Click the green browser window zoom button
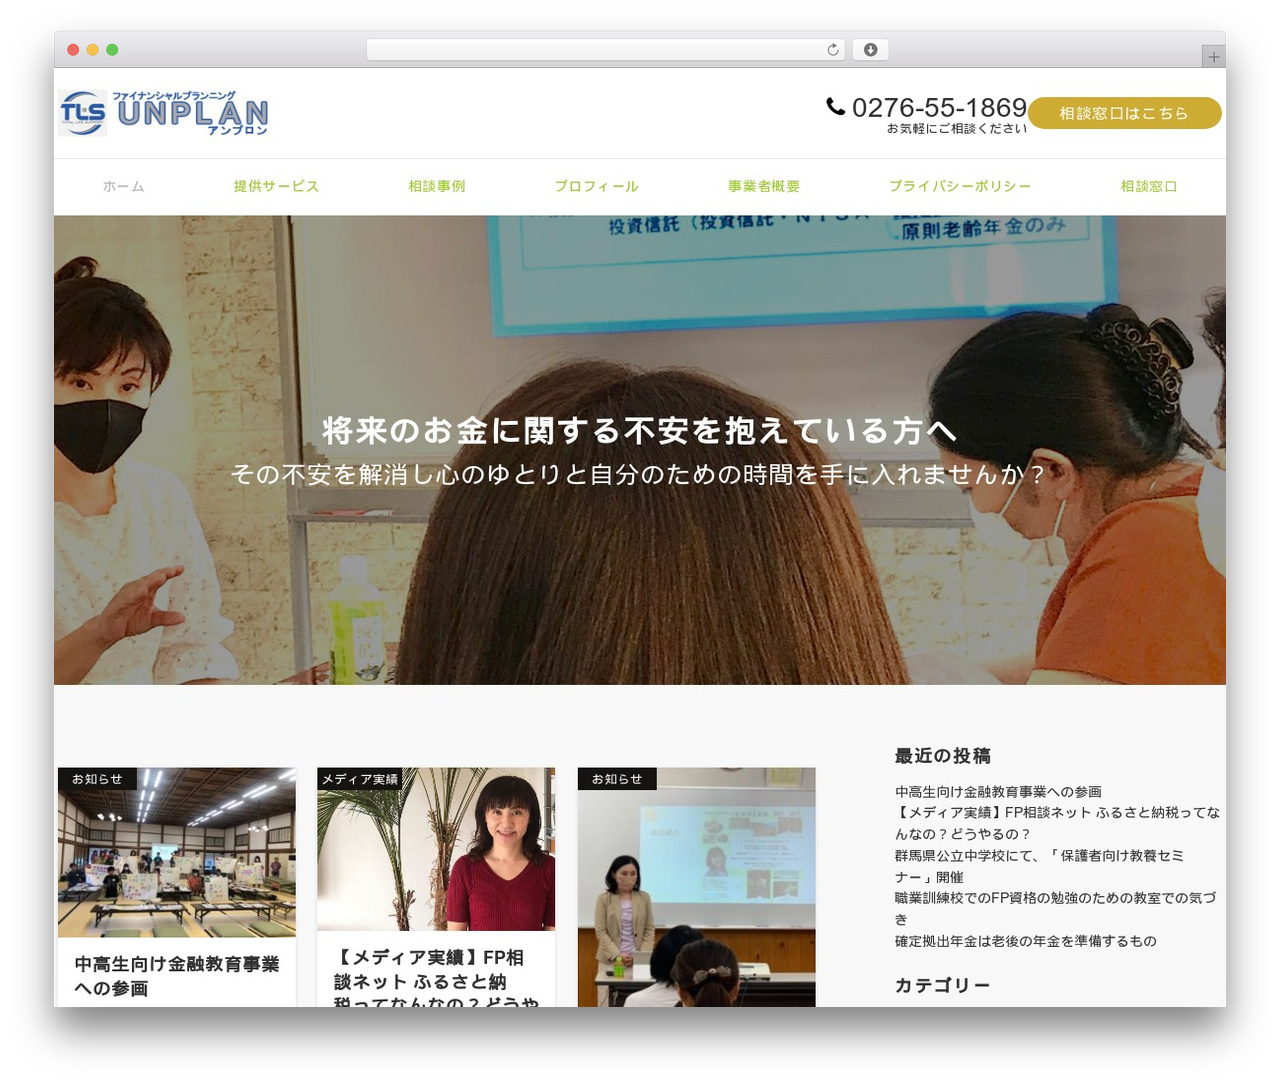The width and height of the screenshot is (1280, 1084). point(112,50)
